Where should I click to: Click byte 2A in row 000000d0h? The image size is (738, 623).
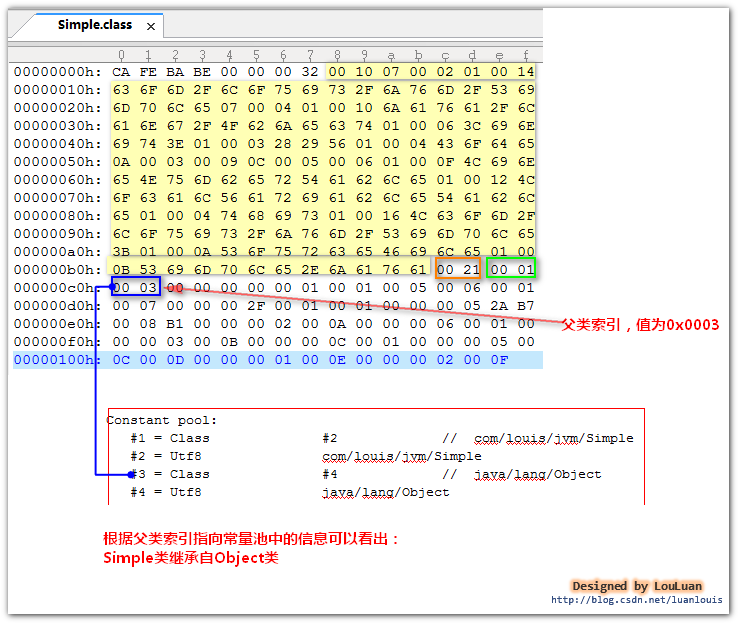tap(499, 306)
